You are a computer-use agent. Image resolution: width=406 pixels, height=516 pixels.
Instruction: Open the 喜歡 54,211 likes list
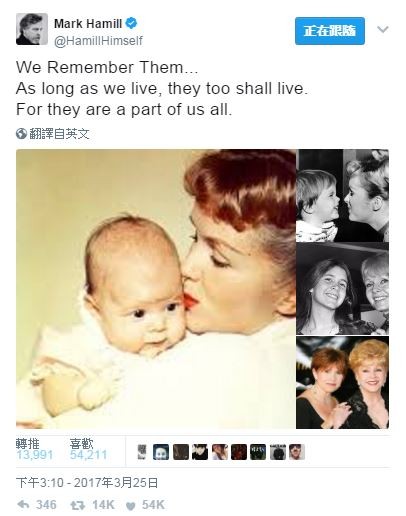click(89, 449)
